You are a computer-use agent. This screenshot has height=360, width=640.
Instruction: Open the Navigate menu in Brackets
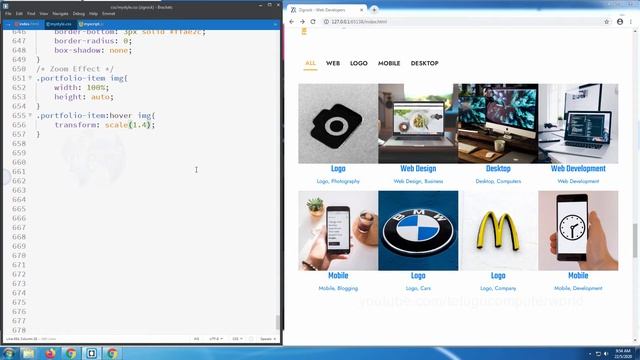click(x=60, y=13)
